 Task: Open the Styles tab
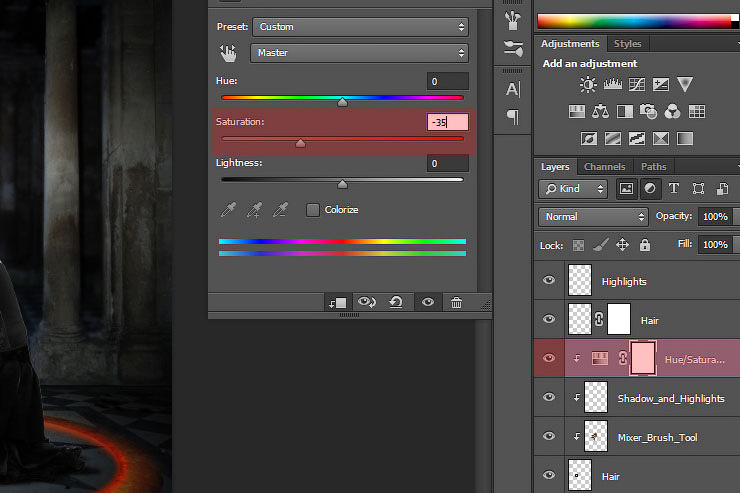627,44
